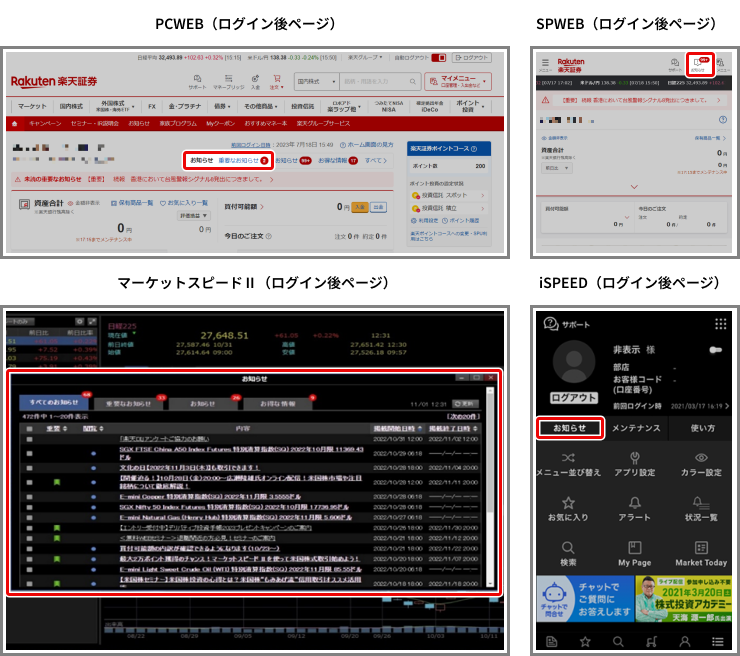Image resolution: width=740 pixels, height=656 pixels.
Task: Open 評価損益 dropdown in PCWEB assets panel
Action: [193, 216]
